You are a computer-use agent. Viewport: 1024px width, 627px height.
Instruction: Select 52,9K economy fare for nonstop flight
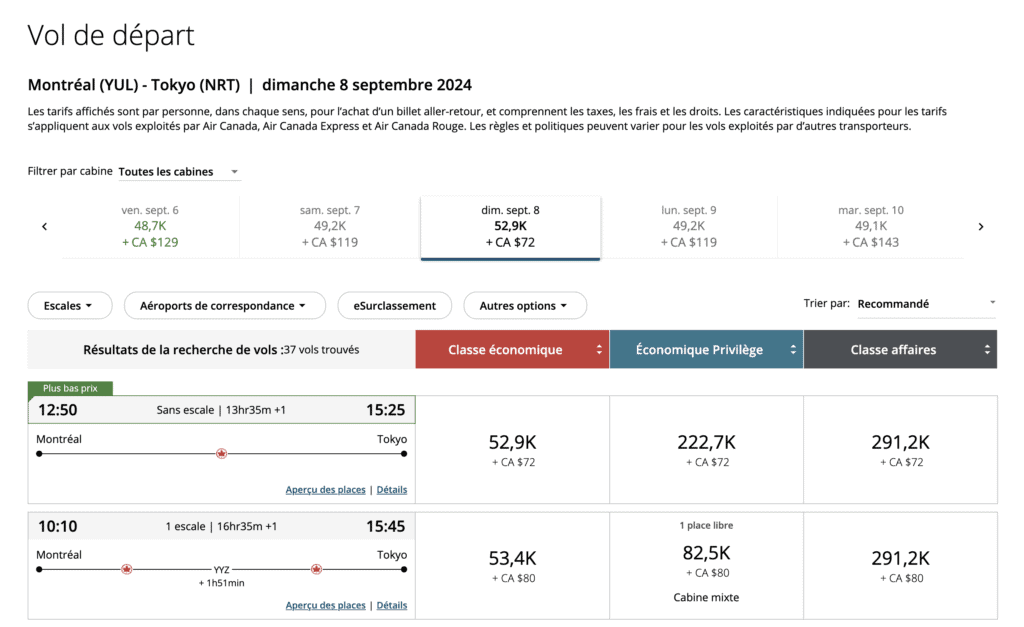(512, 449)
